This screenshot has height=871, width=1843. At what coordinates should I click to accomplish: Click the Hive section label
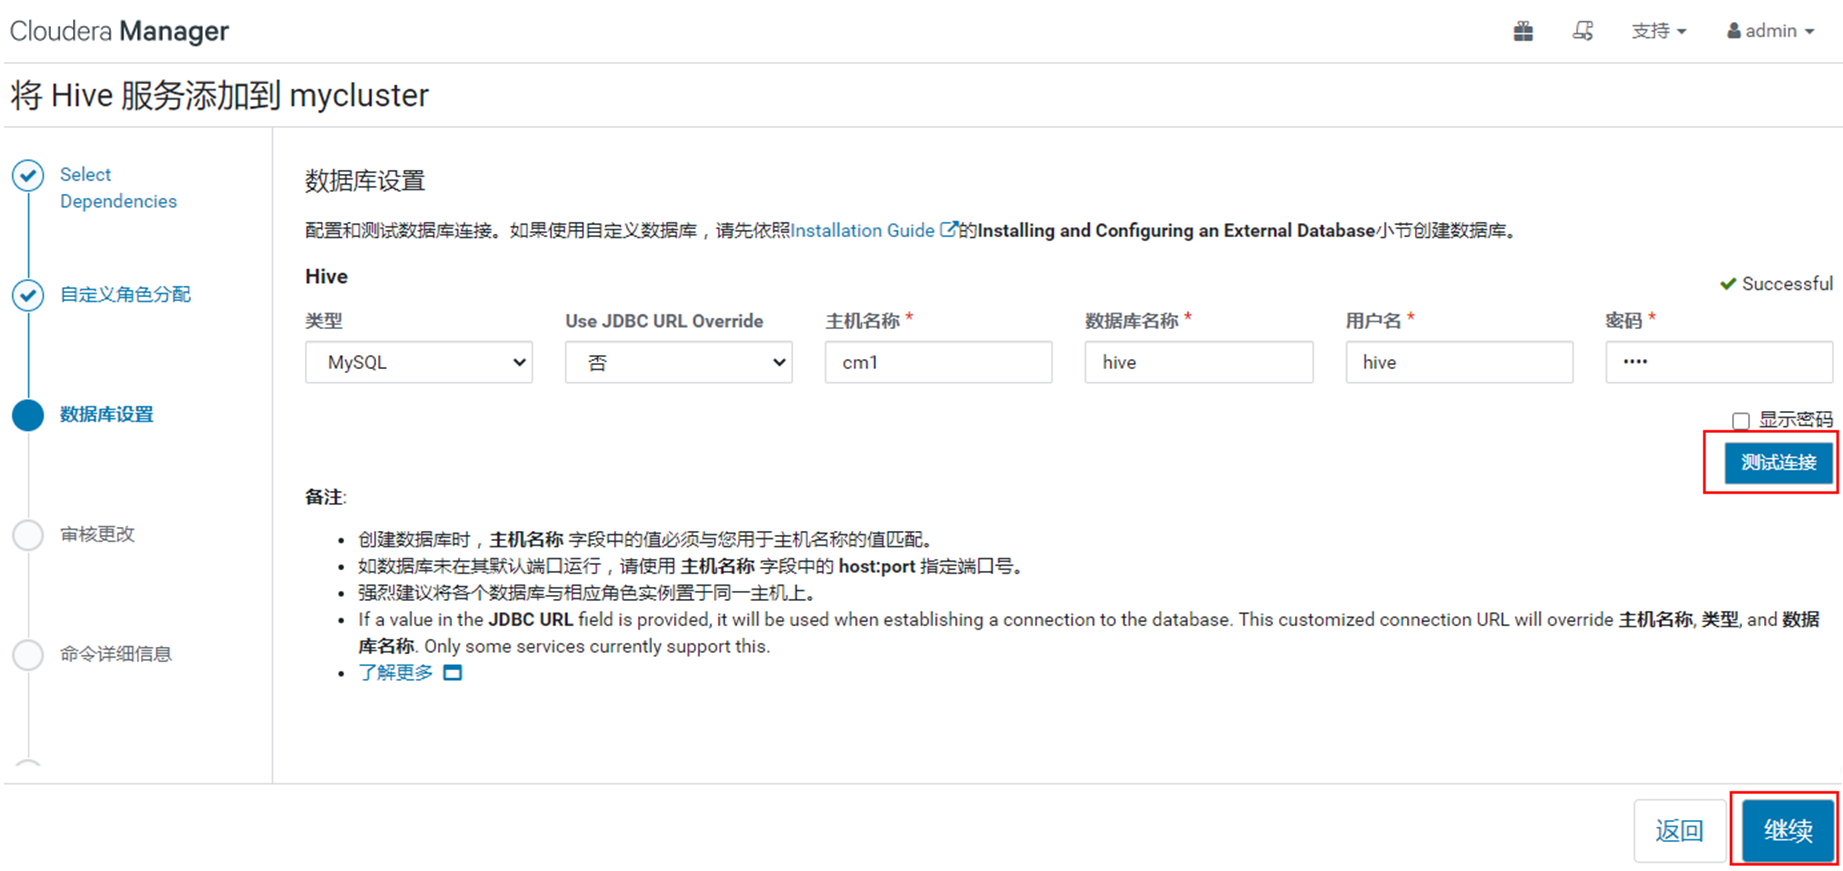click(x=327, y=277)
